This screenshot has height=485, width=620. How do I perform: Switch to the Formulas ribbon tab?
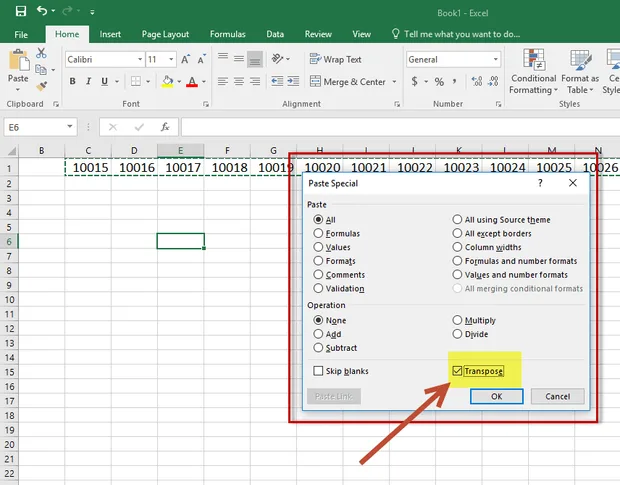[x=227, y=34]
